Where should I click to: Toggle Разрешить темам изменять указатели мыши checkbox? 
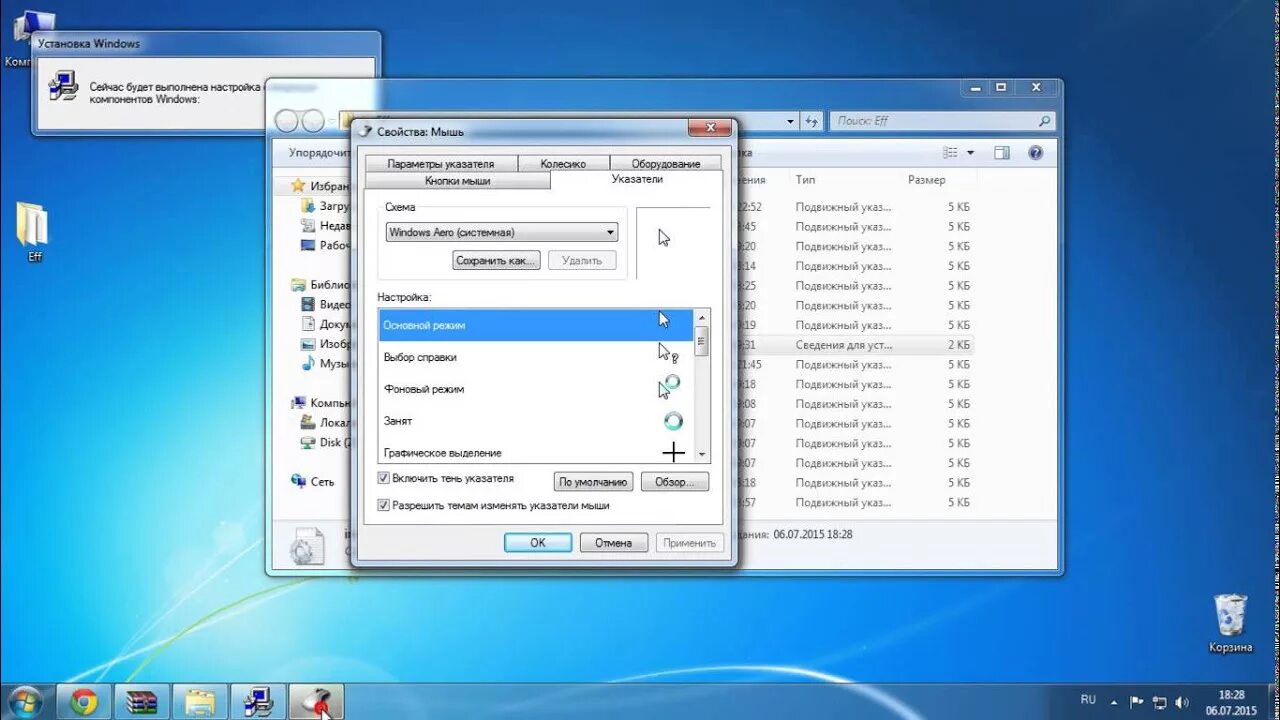pos(384,506)
